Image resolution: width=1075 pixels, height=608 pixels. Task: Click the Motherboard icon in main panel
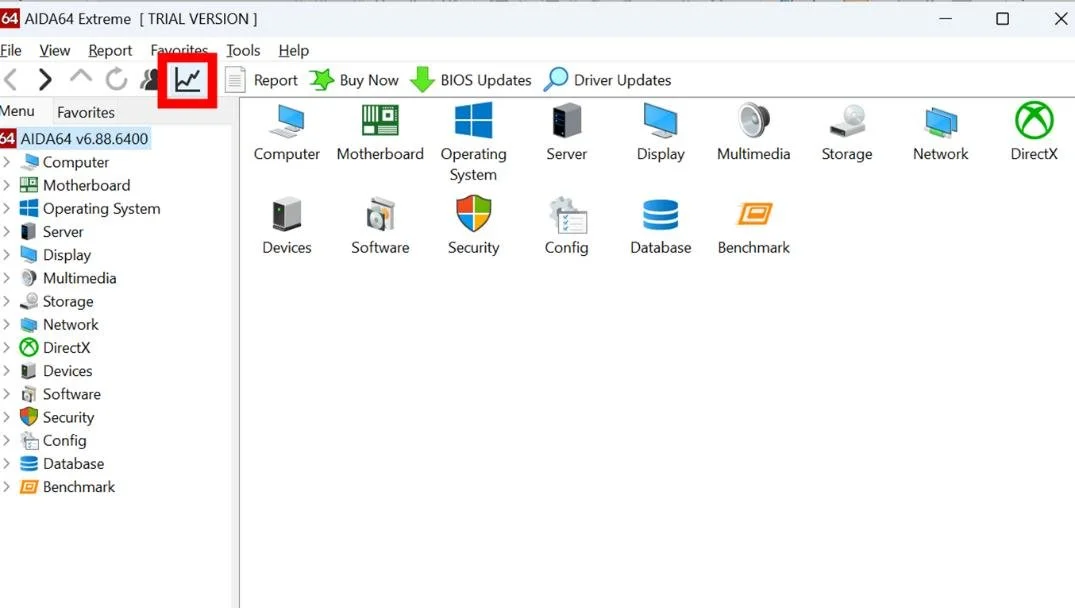pyautogui.click(x=380, y=121)
